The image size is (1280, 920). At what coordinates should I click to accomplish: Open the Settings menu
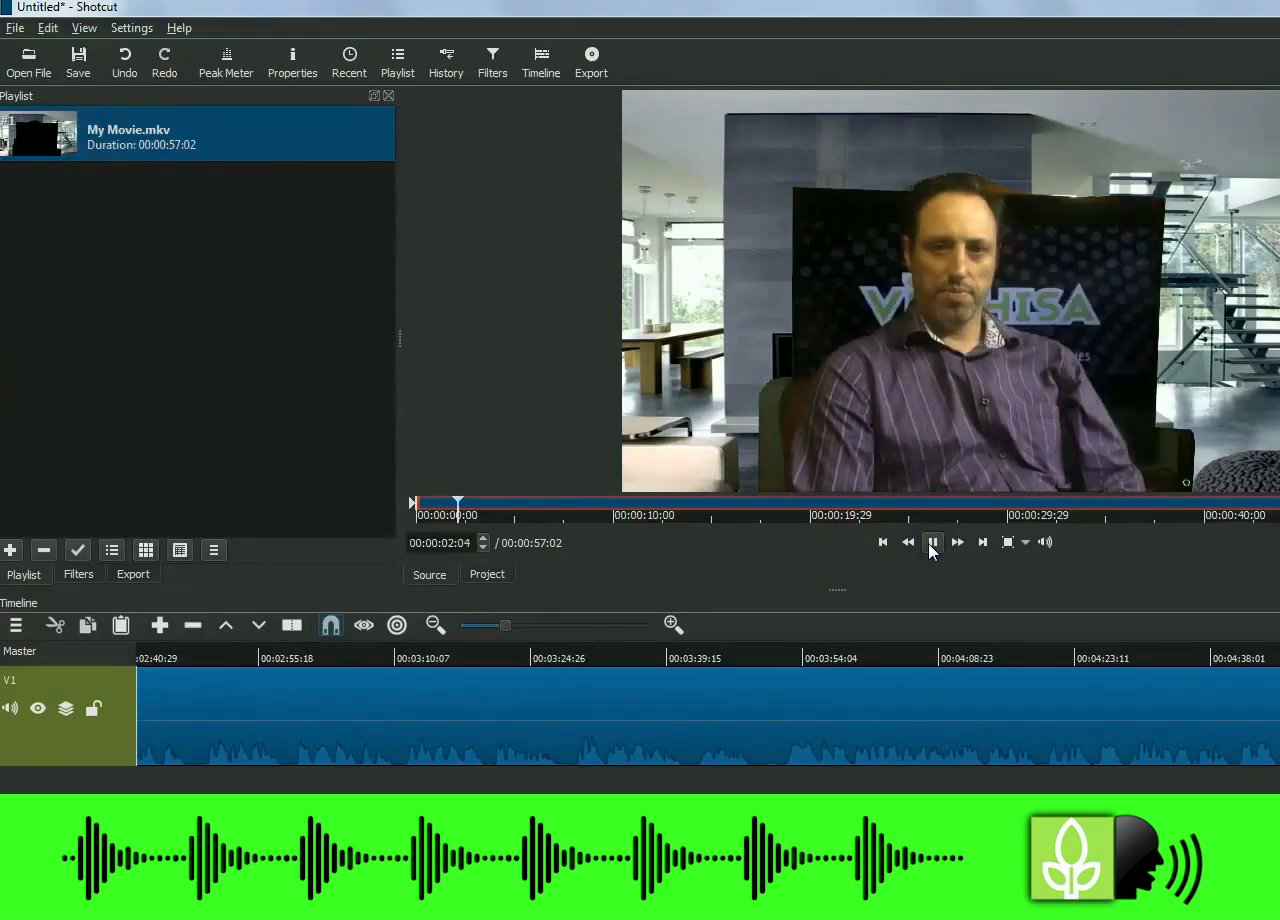click(131, 28)
